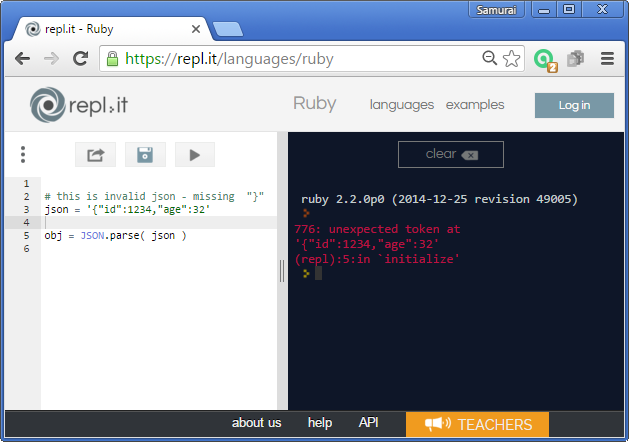Click line number 3 in the gutter
The width and height of the screenshot is (629, 442).
(x=26, y=210)
